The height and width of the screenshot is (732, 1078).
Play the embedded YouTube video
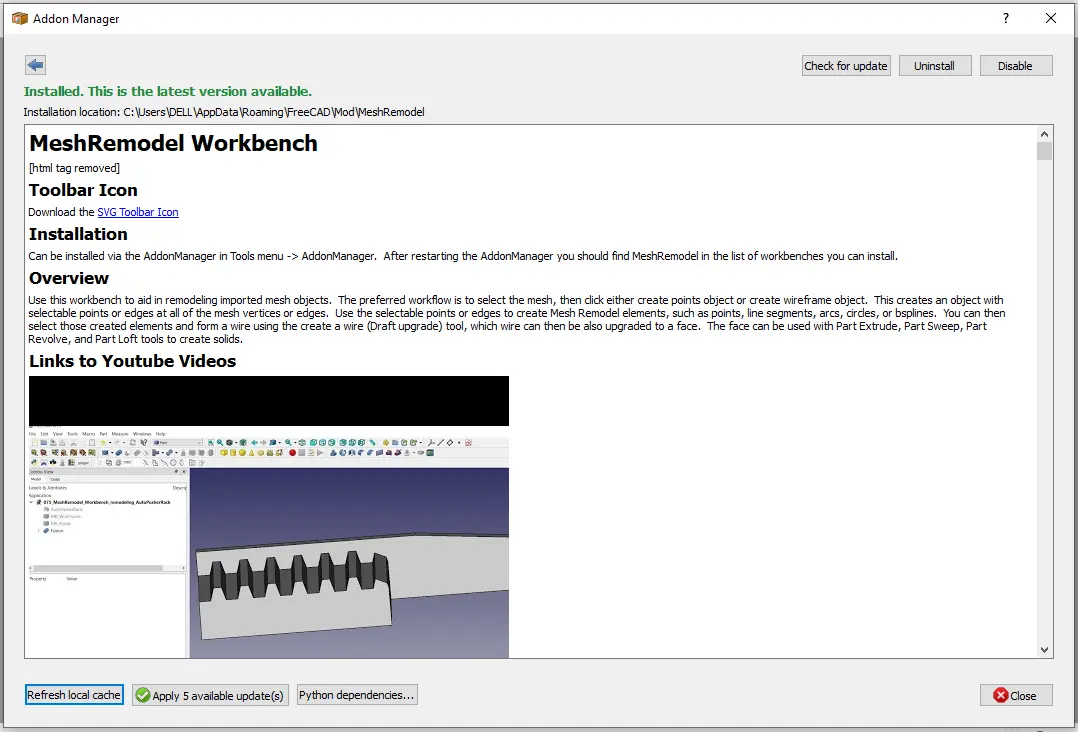[x=268, y=400]
